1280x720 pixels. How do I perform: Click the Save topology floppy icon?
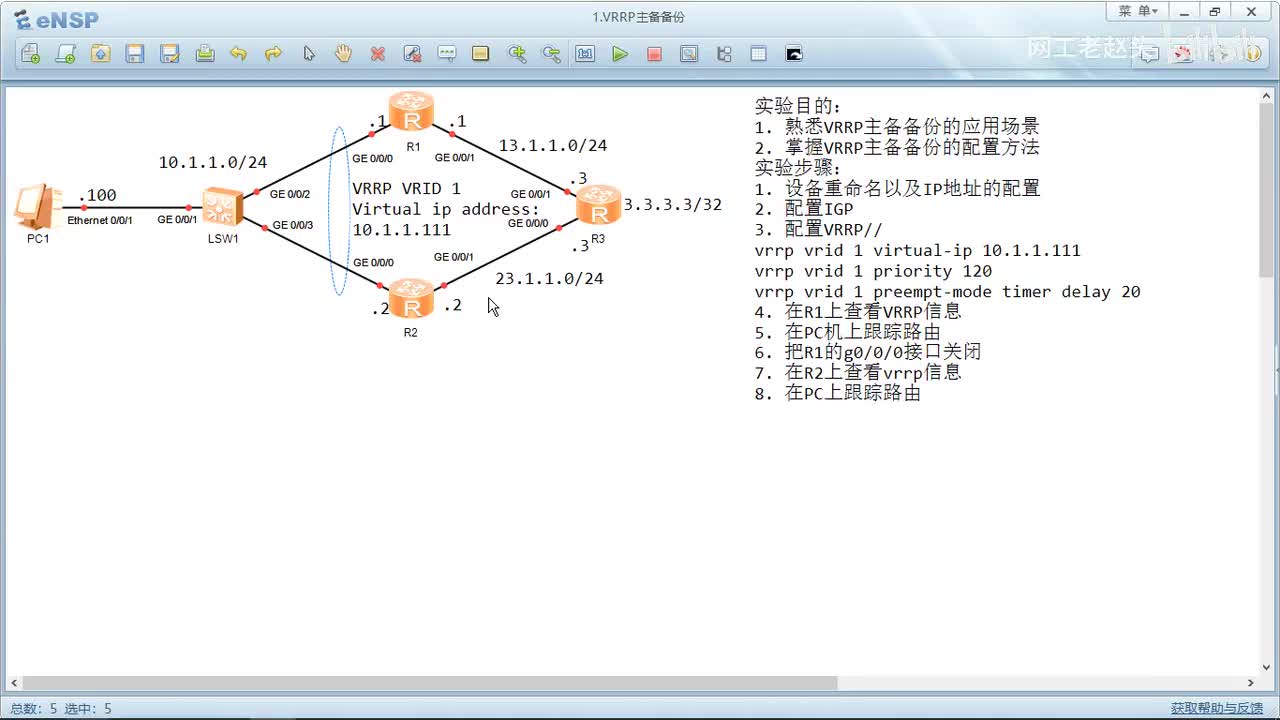(135, 54)
